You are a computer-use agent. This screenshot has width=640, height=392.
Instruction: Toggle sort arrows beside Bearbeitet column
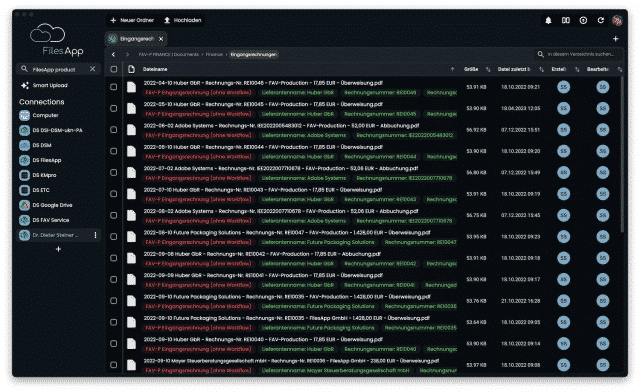[x=620, y=69]
